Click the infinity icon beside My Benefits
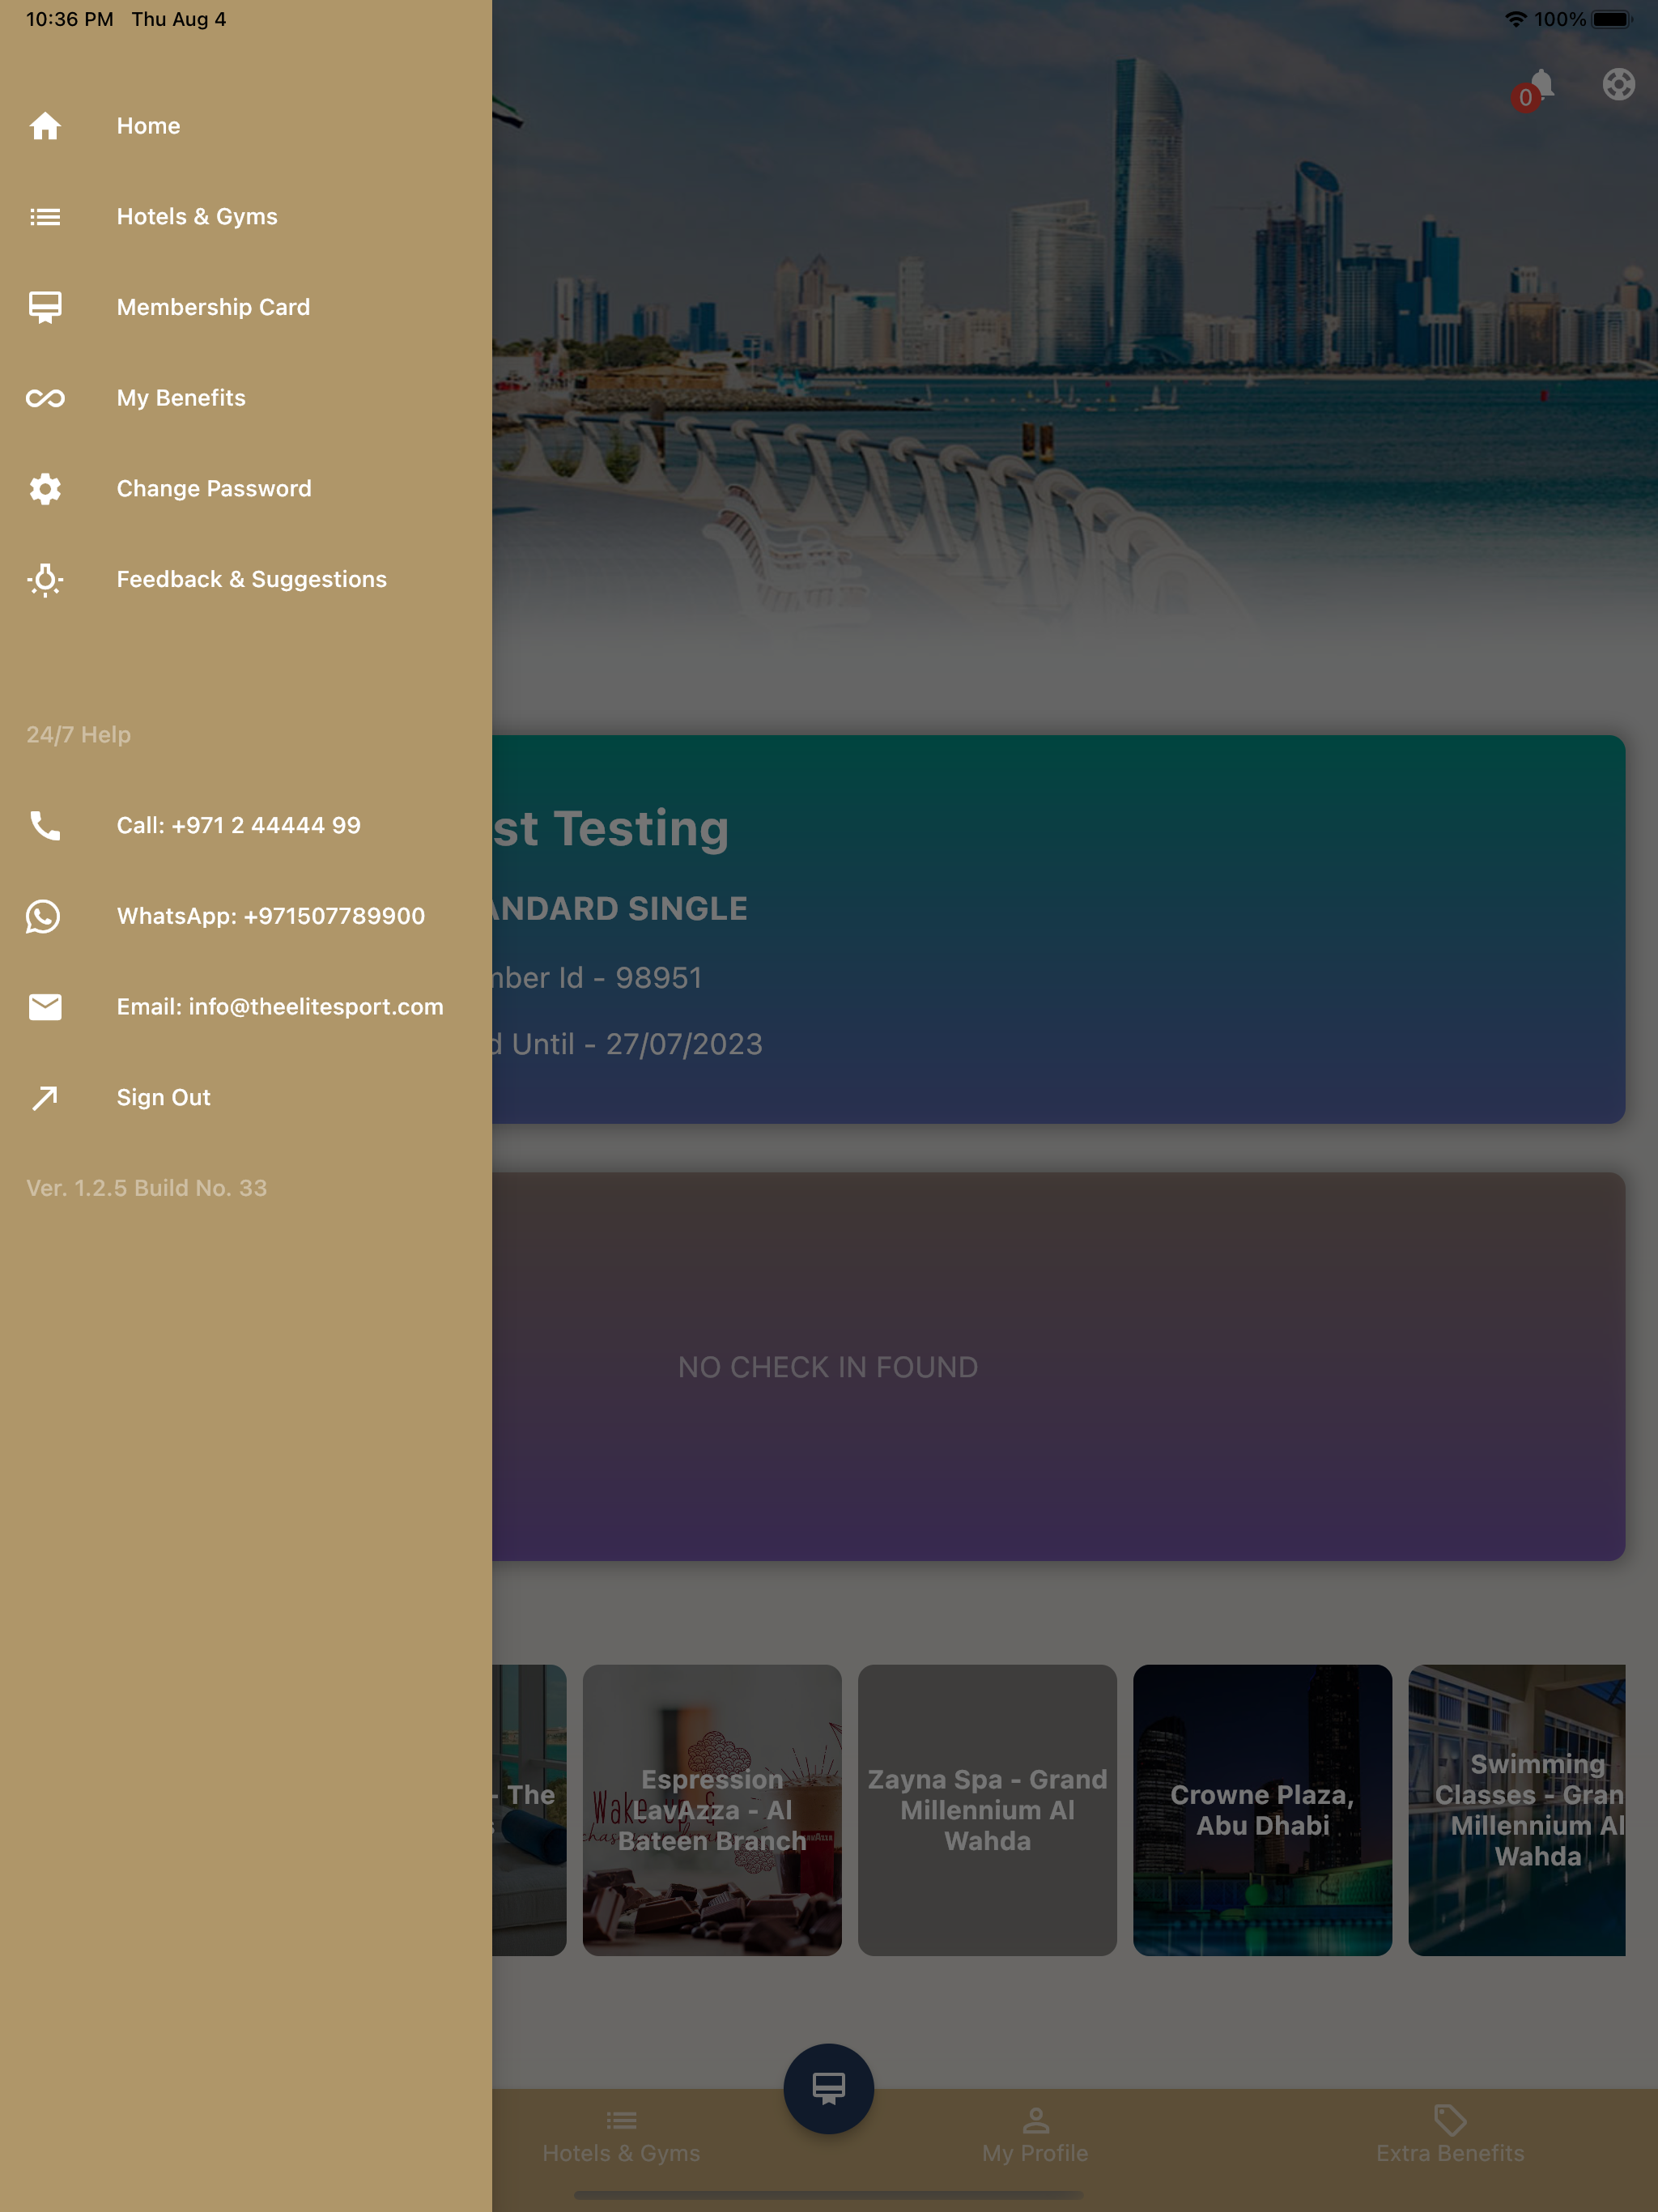Screen dimensions: 1658x2212 45,398
